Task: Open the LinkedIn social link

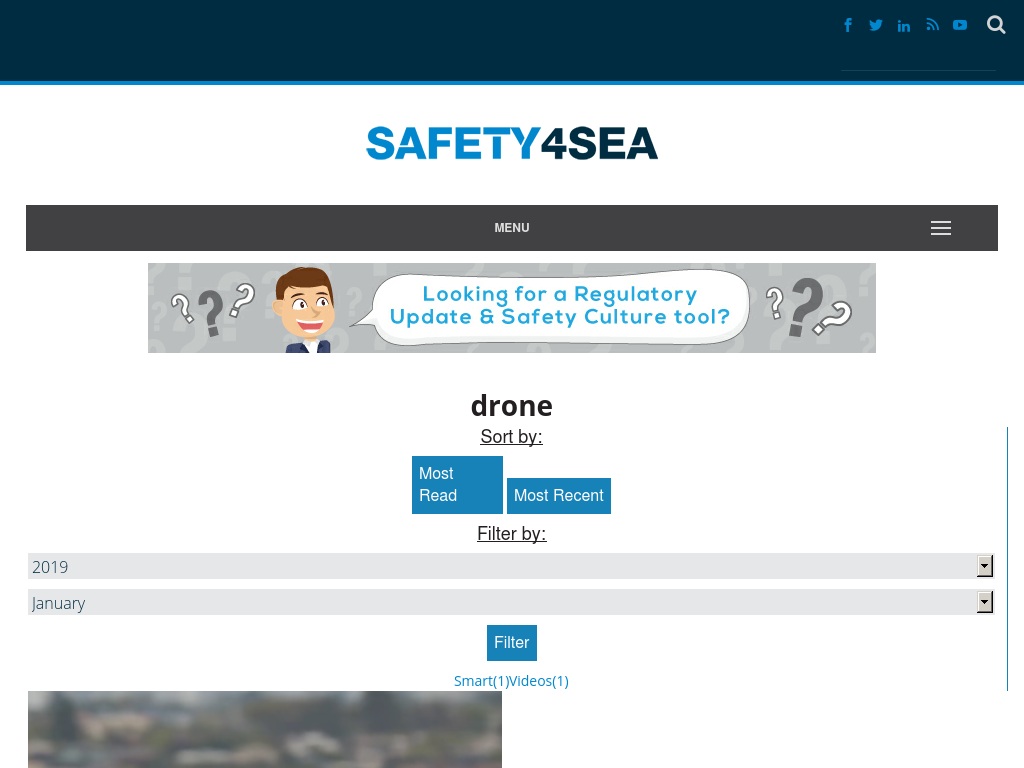Action: click(904, 25)
